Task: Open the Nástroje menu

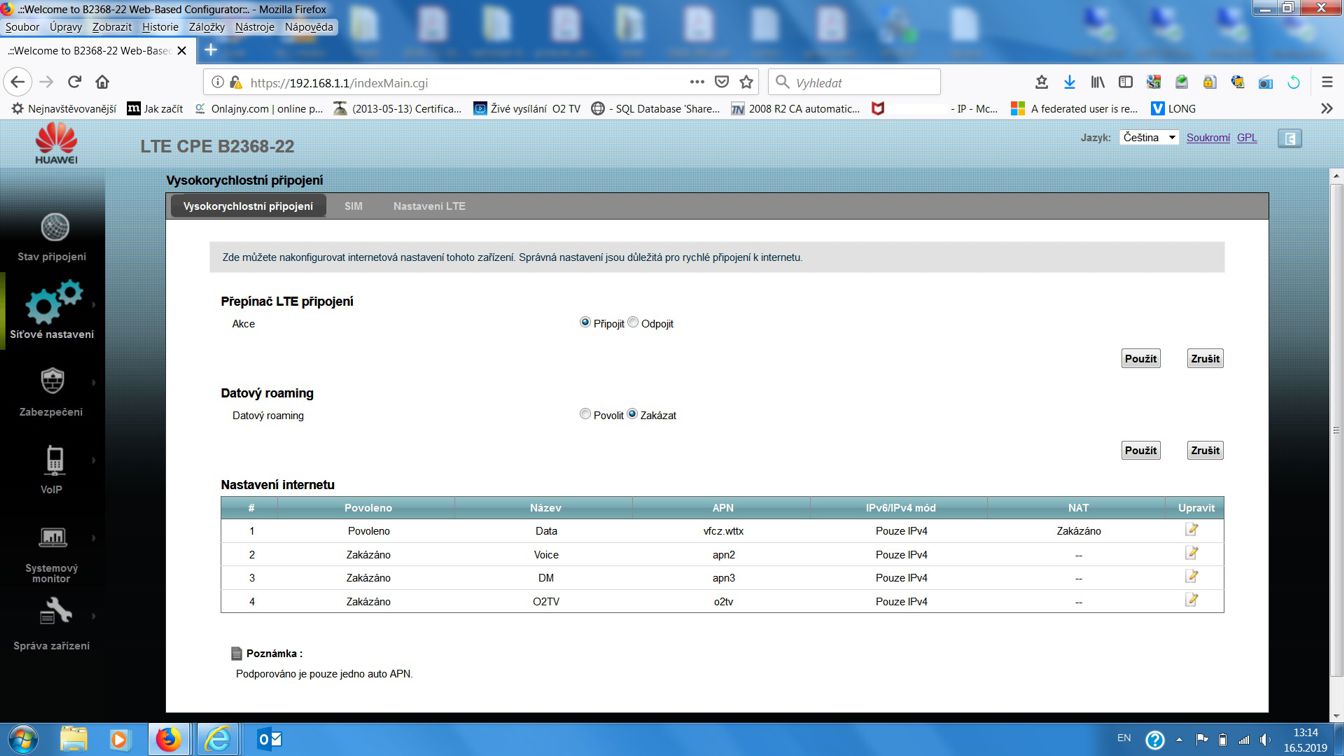Action: pyautogui.click(x=255, y=27)
